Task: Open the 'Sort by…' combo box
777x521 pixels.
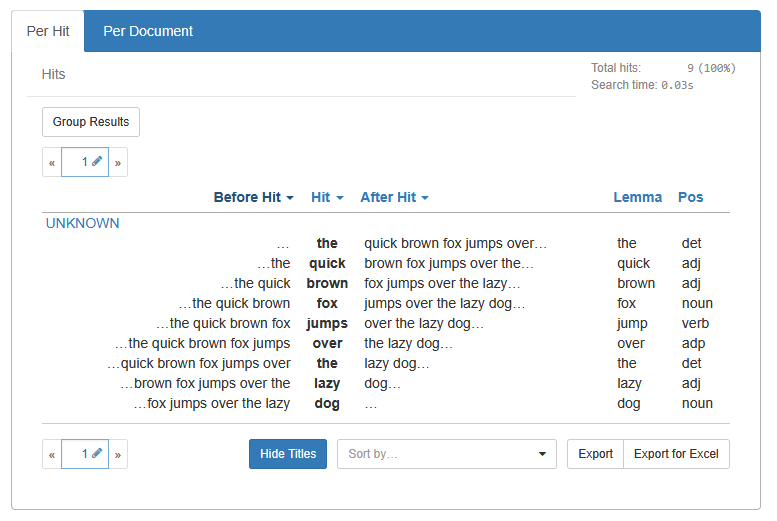Action: point(446,454)
